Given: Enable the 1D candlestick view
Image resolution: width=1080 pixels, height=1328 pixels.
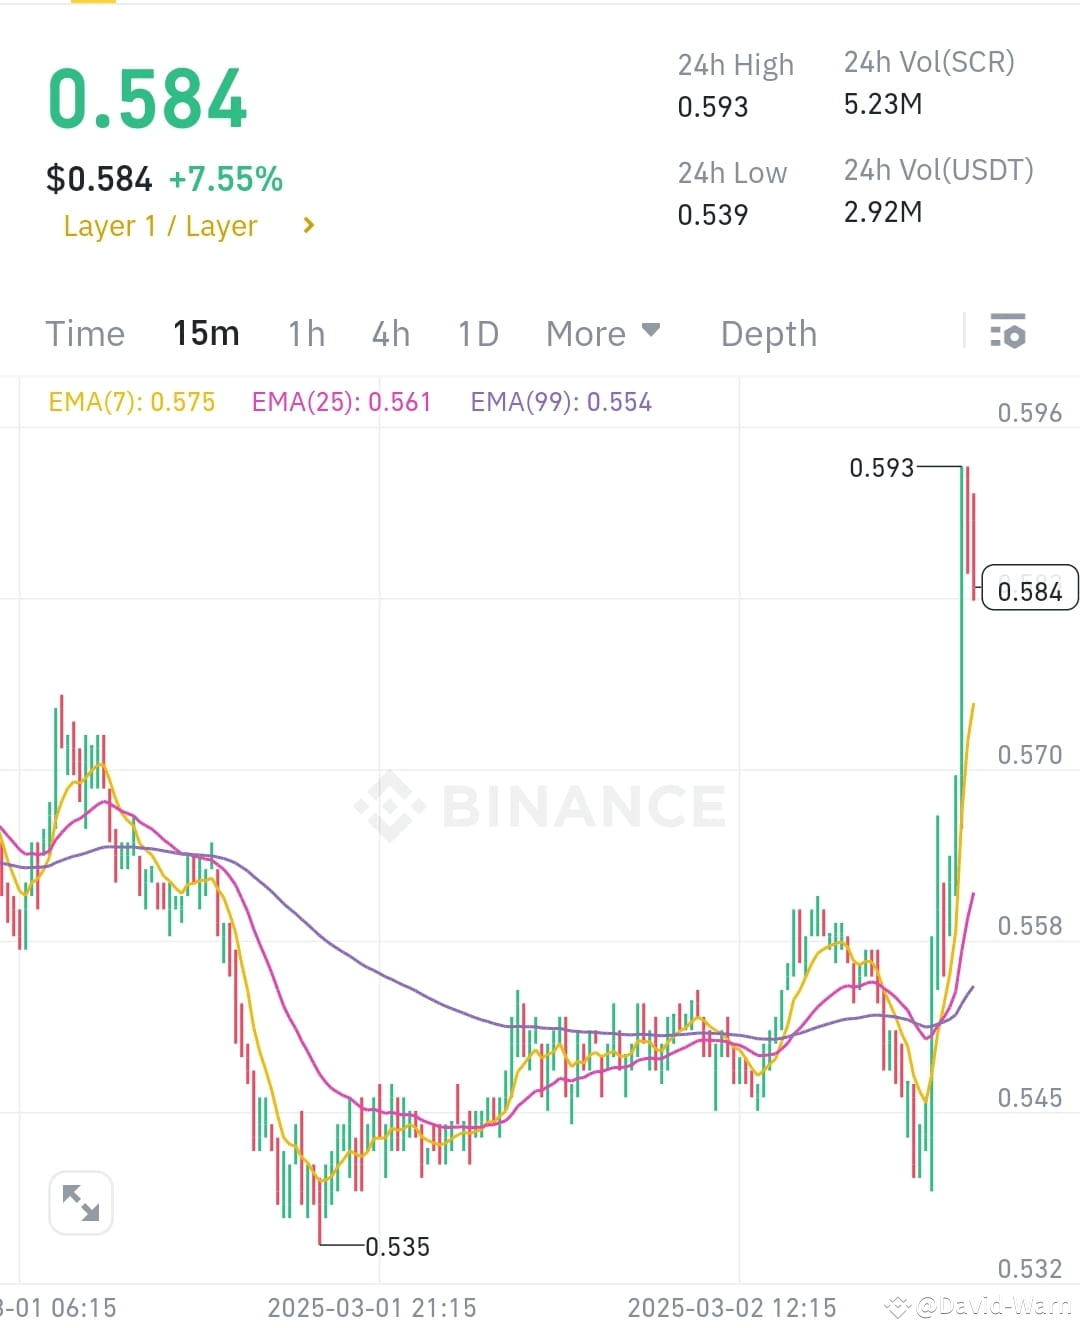Looking at the screenshot, I should (x=477, y=333).
